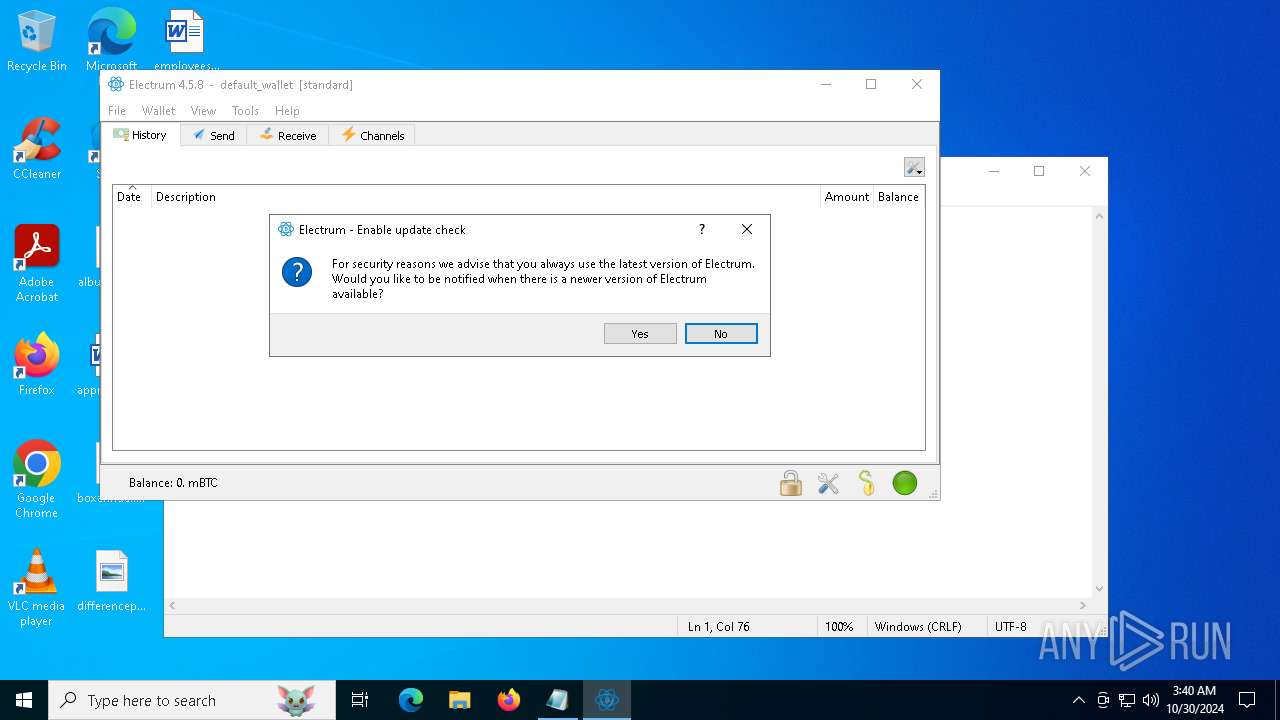This screenshot has width=1280, height=720.
Task: Switch to the History tab
Action: point(140,135)
